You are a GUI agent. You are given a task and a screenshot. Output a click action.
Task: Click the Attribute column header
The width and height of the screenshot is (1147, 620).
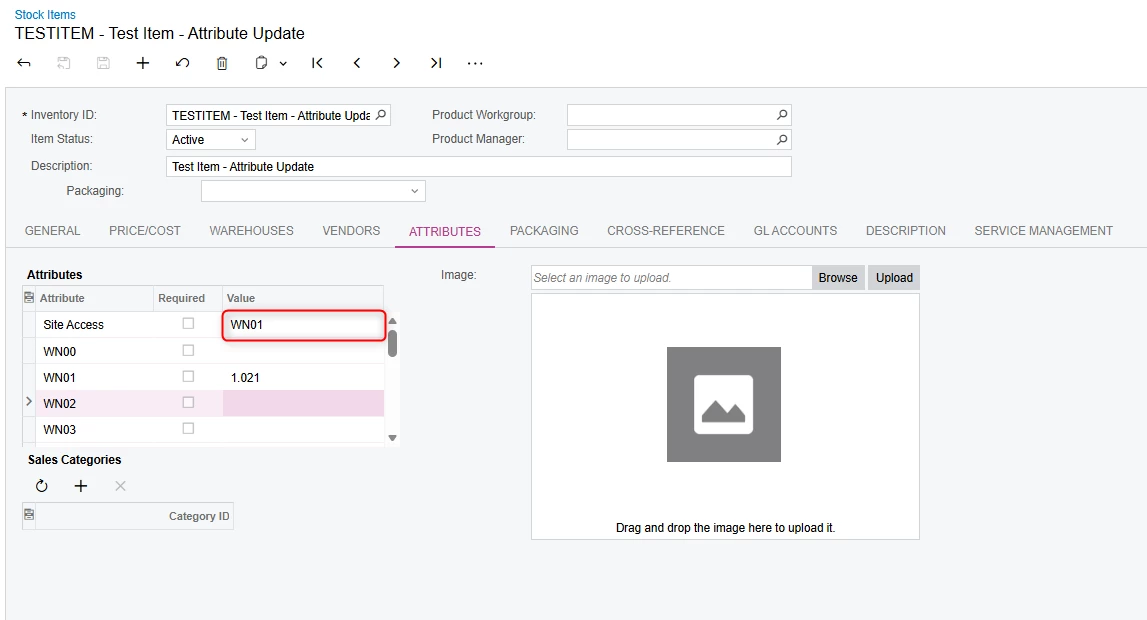click(94, 298)
